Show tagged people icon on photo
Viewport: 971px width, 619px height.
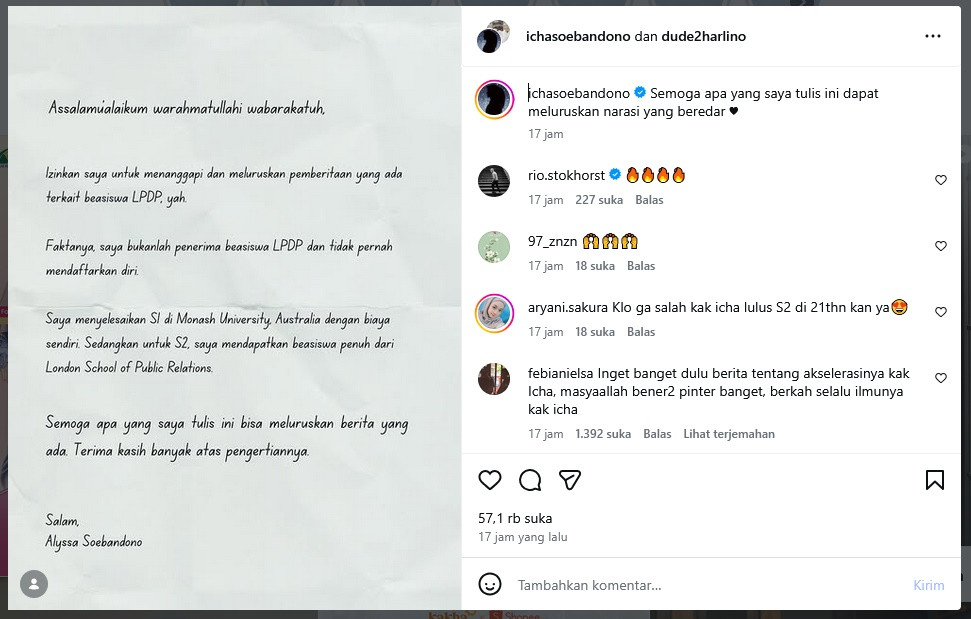click(34, 584)
